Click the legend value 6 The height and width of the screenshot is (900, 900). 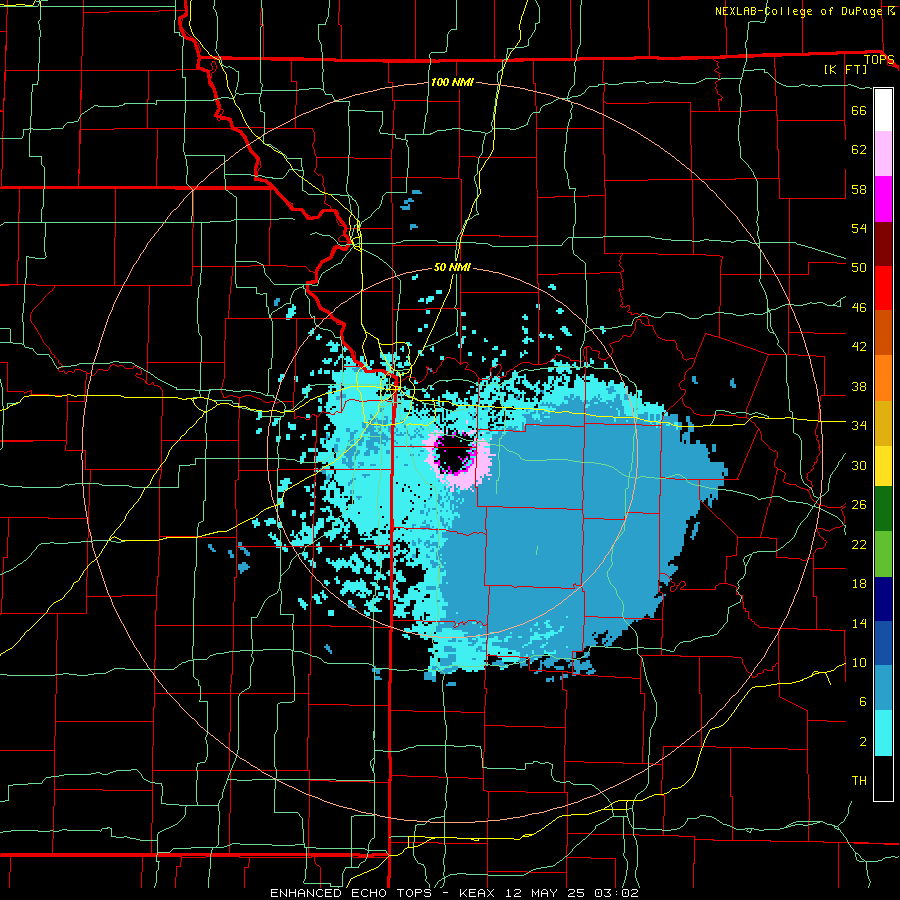(862, 702)
